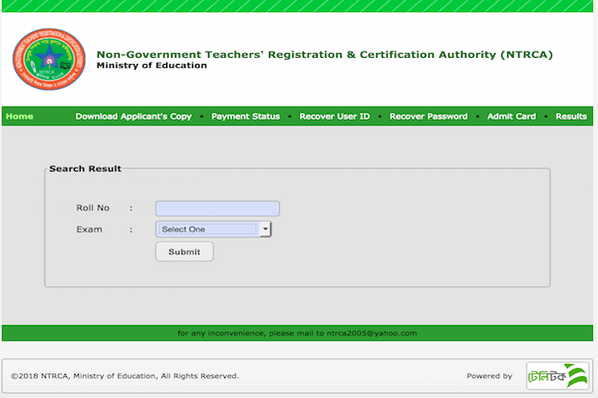598x398 pixels.
Task: Click the Exam dropdown arrow button
Action: click(x=265, y=229)
